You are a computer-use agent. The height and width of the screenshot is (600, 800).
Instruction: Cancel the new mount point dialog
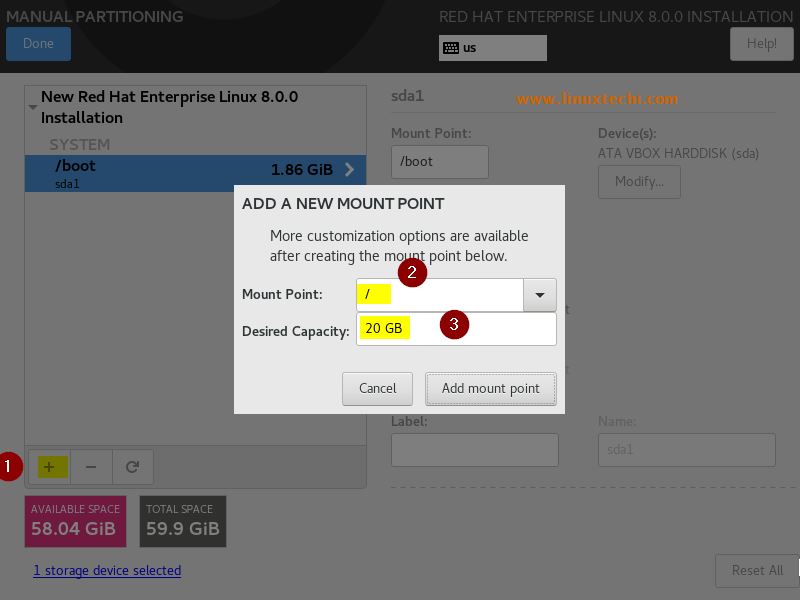[377, 388]
